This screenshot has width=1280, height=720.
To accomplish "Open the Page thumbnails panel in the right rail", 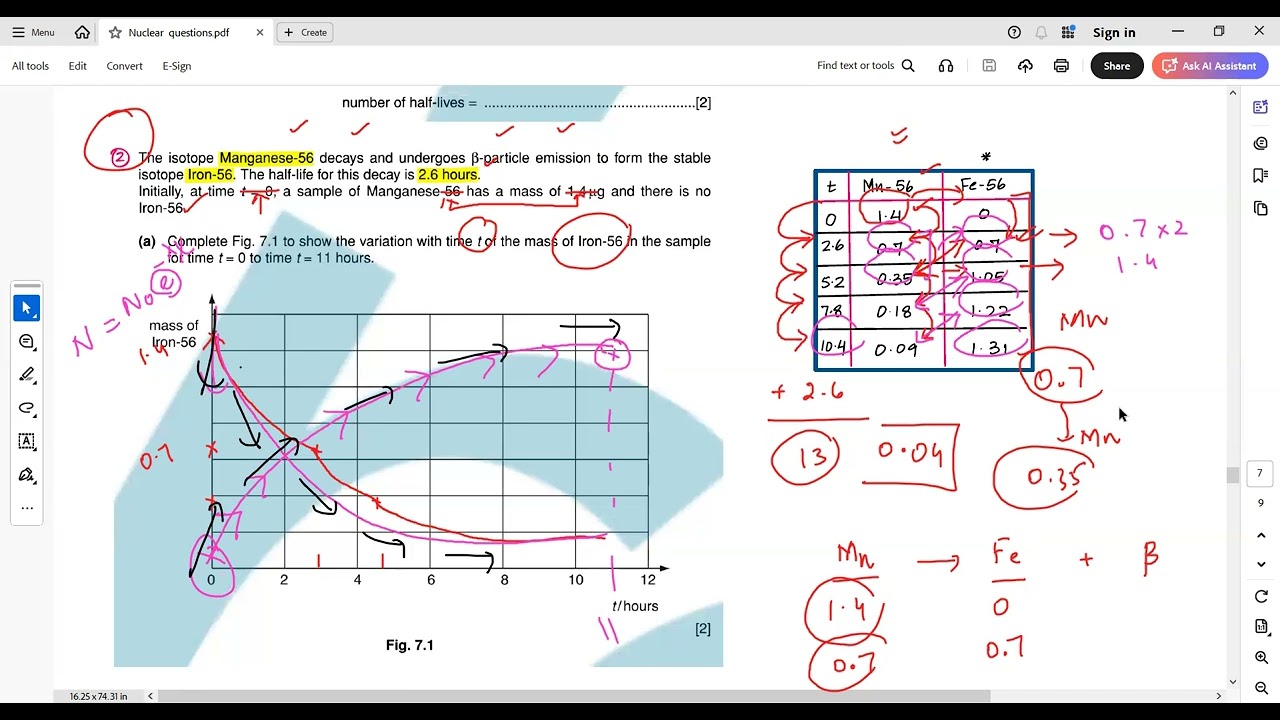I will (x=1260, y=208).
